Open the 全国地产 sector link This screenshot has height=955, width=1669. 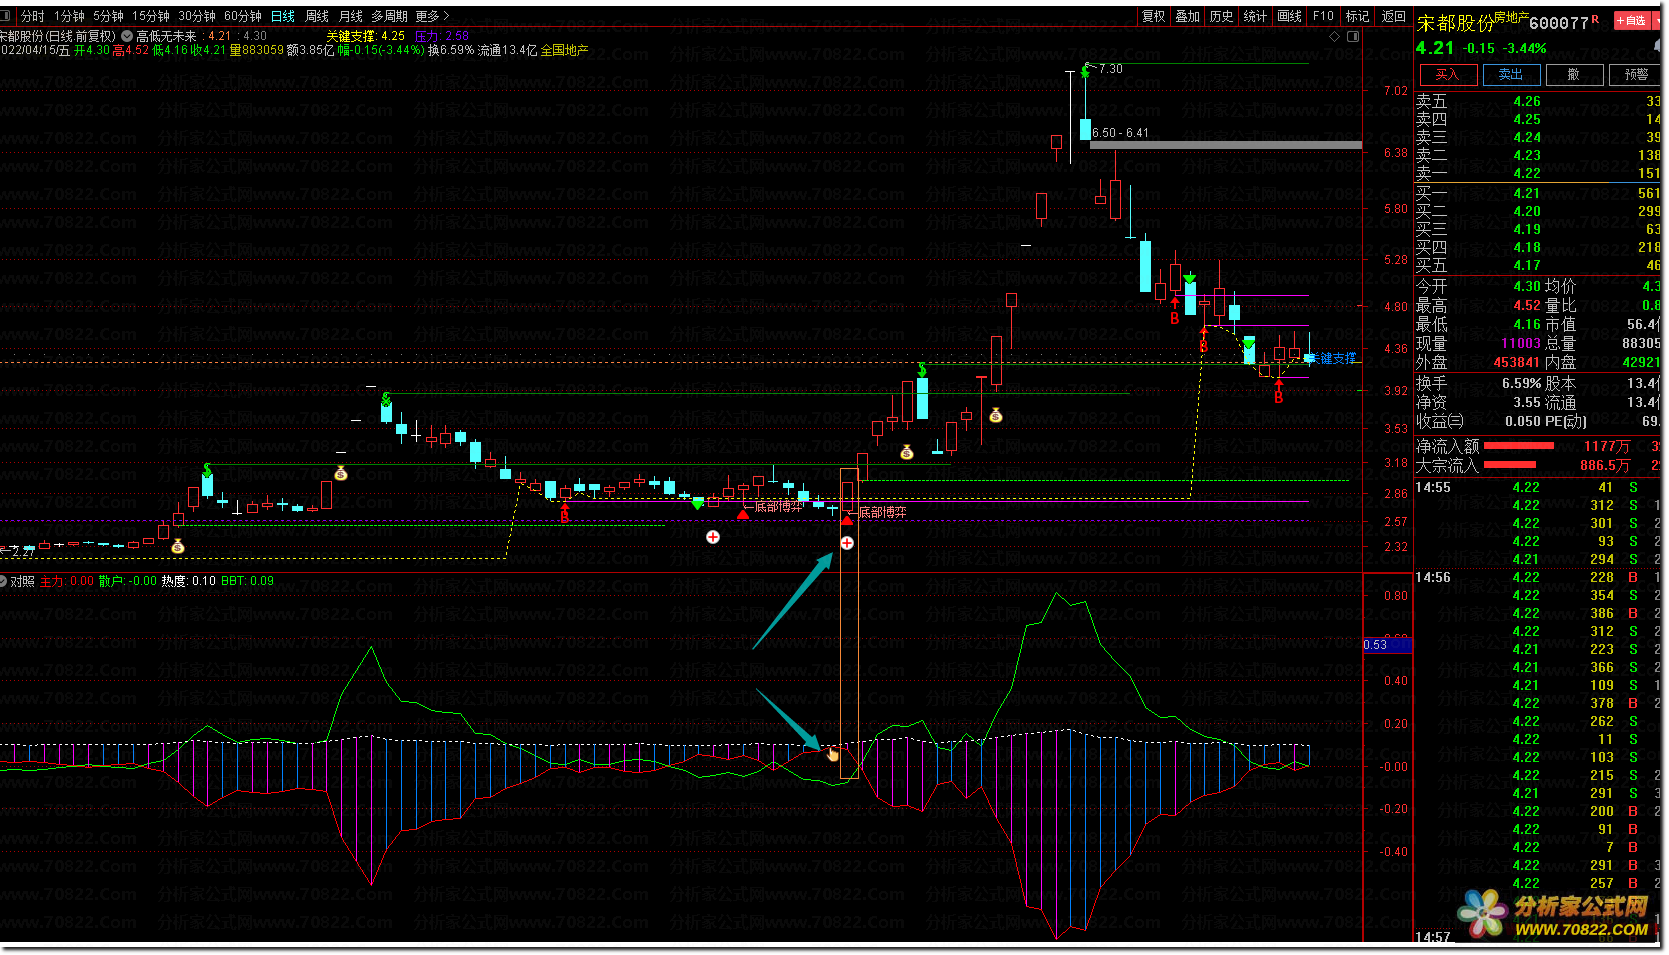(565, 50)
